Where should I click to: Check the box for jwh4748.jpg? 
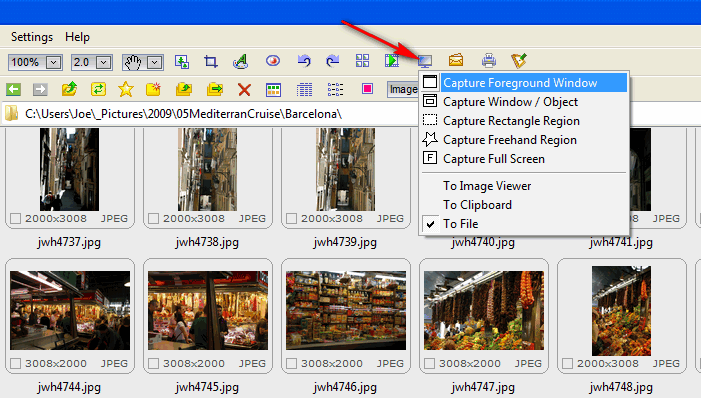point(567,364)
